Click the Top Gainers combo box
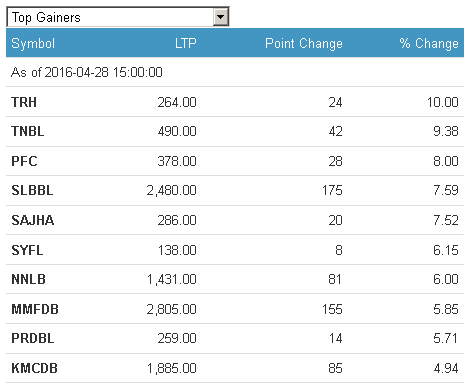The image size is (469, 383). [118, 17]
